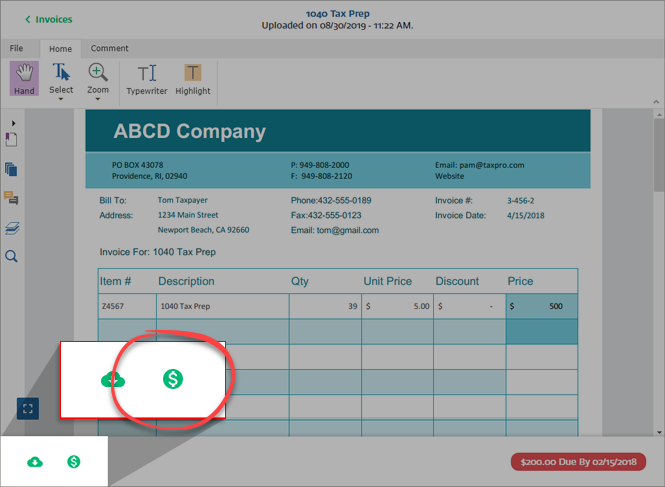Open the comments panel icon in sidebar

(x=11, y=198)
